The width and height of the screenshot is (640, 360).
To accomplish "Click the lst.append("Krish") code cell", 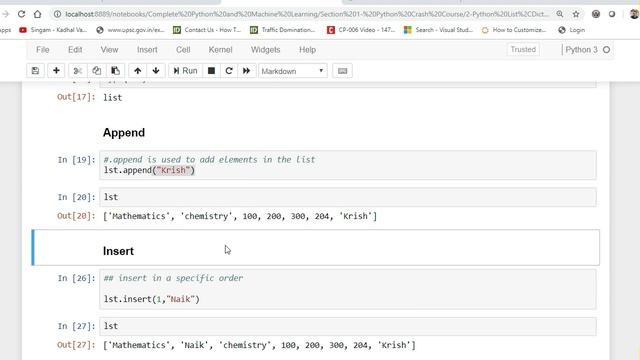I will tap(348, 165).
